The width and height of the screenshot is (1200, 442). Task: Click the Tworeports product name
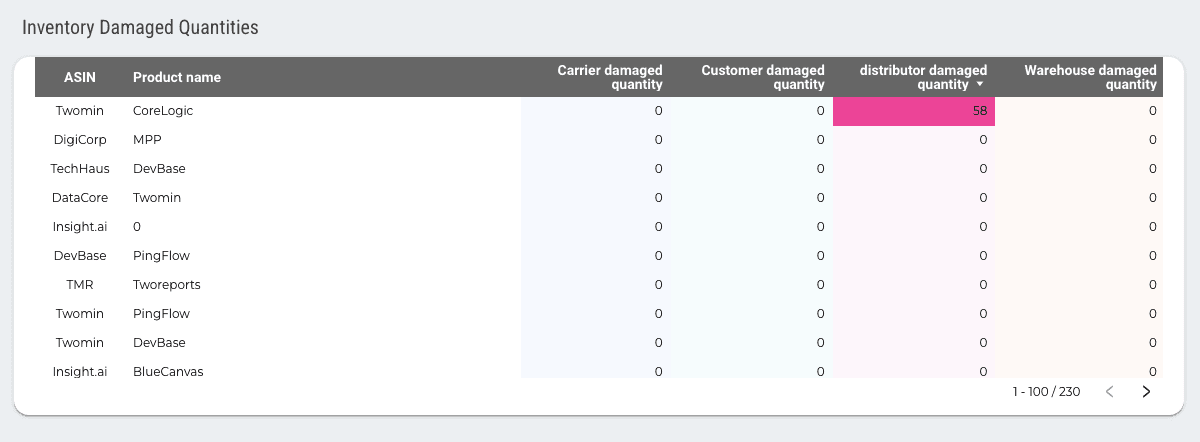point(167,285)
